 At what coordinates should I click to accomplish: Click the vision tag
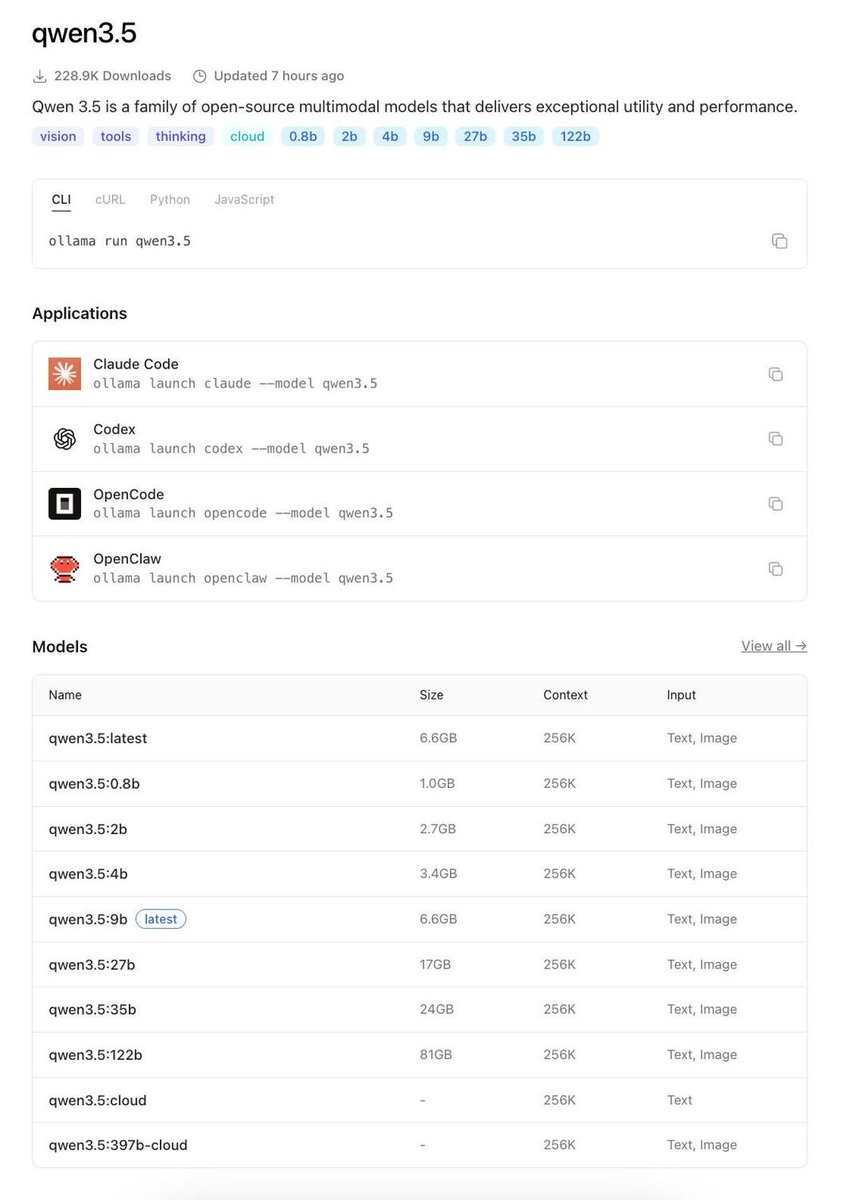58,137
